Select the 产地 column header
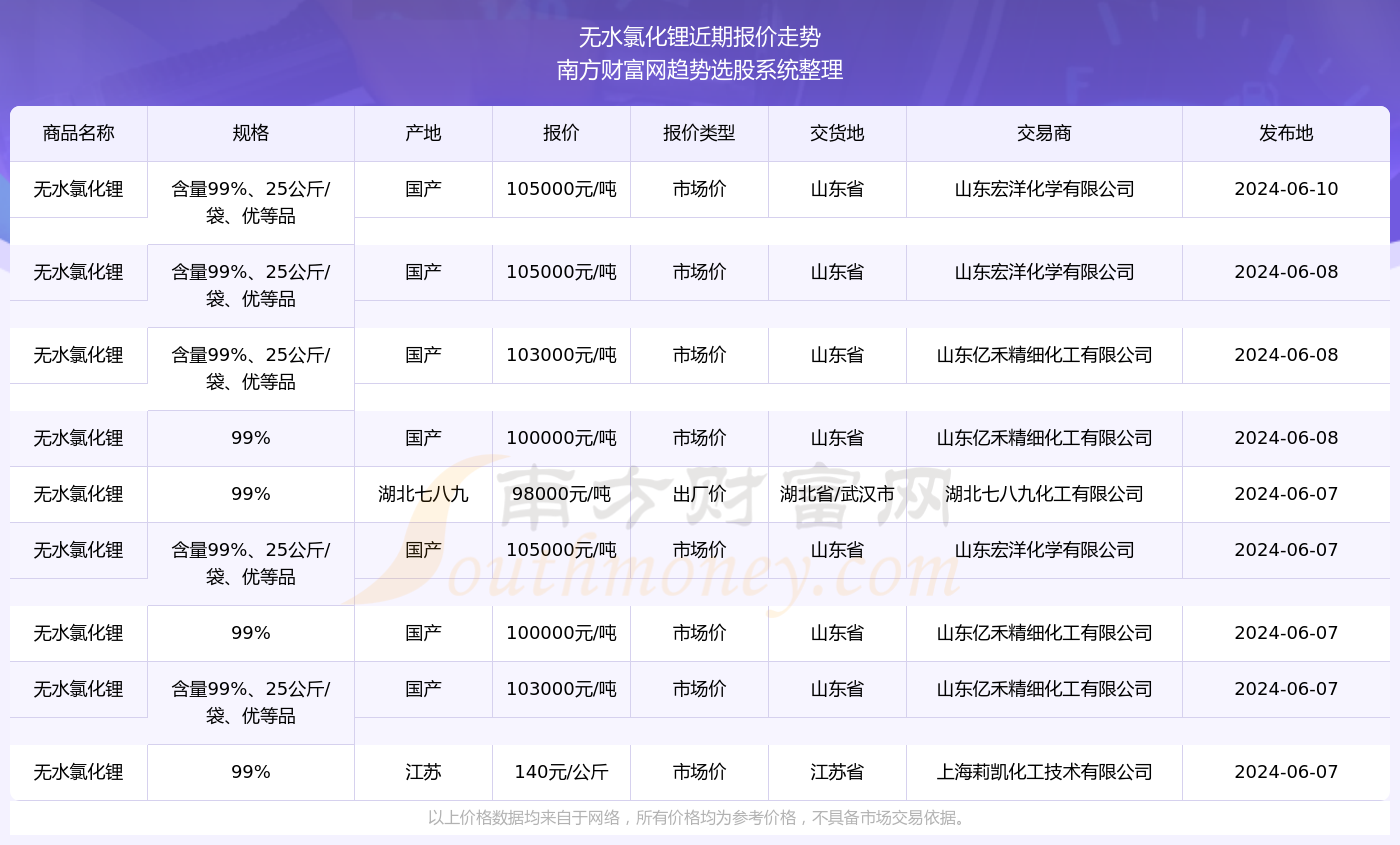The width and height of the screenshot is (1400, 845). [x=423, y=134]
